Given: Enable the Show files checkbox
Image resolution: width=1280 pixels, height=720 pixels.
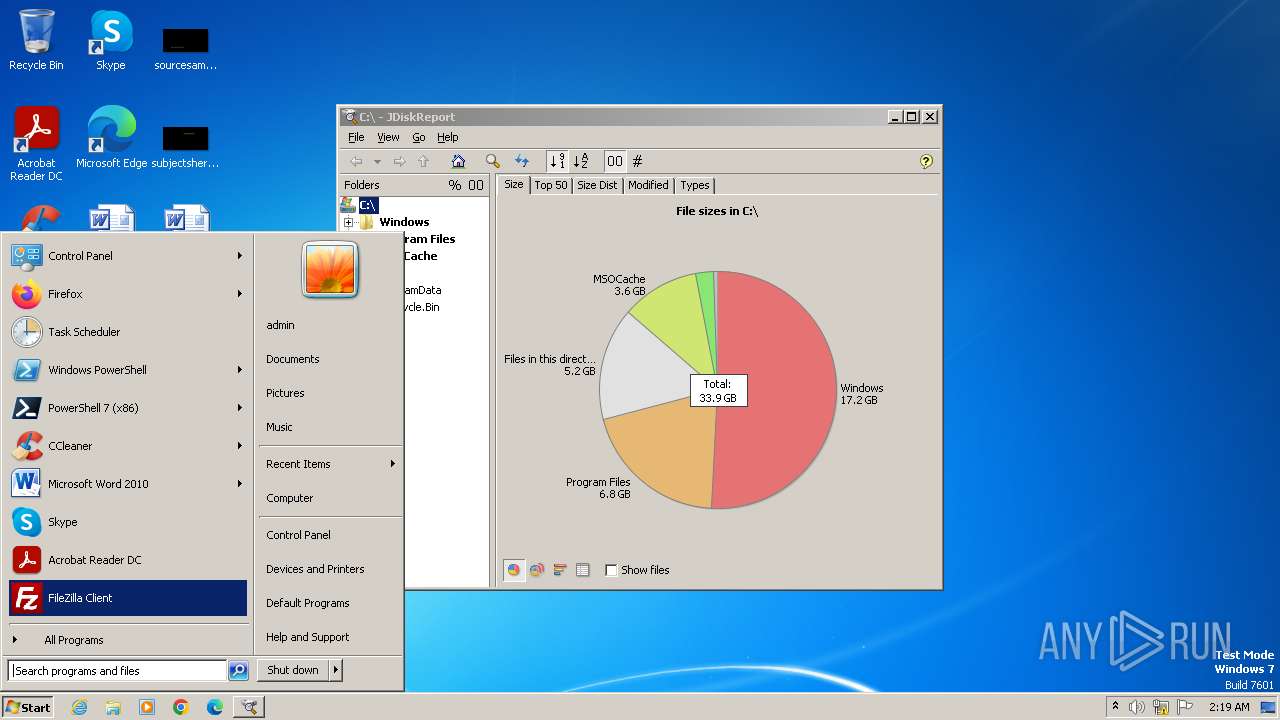Looking at the screenshot, I should [x=611, y=570].
